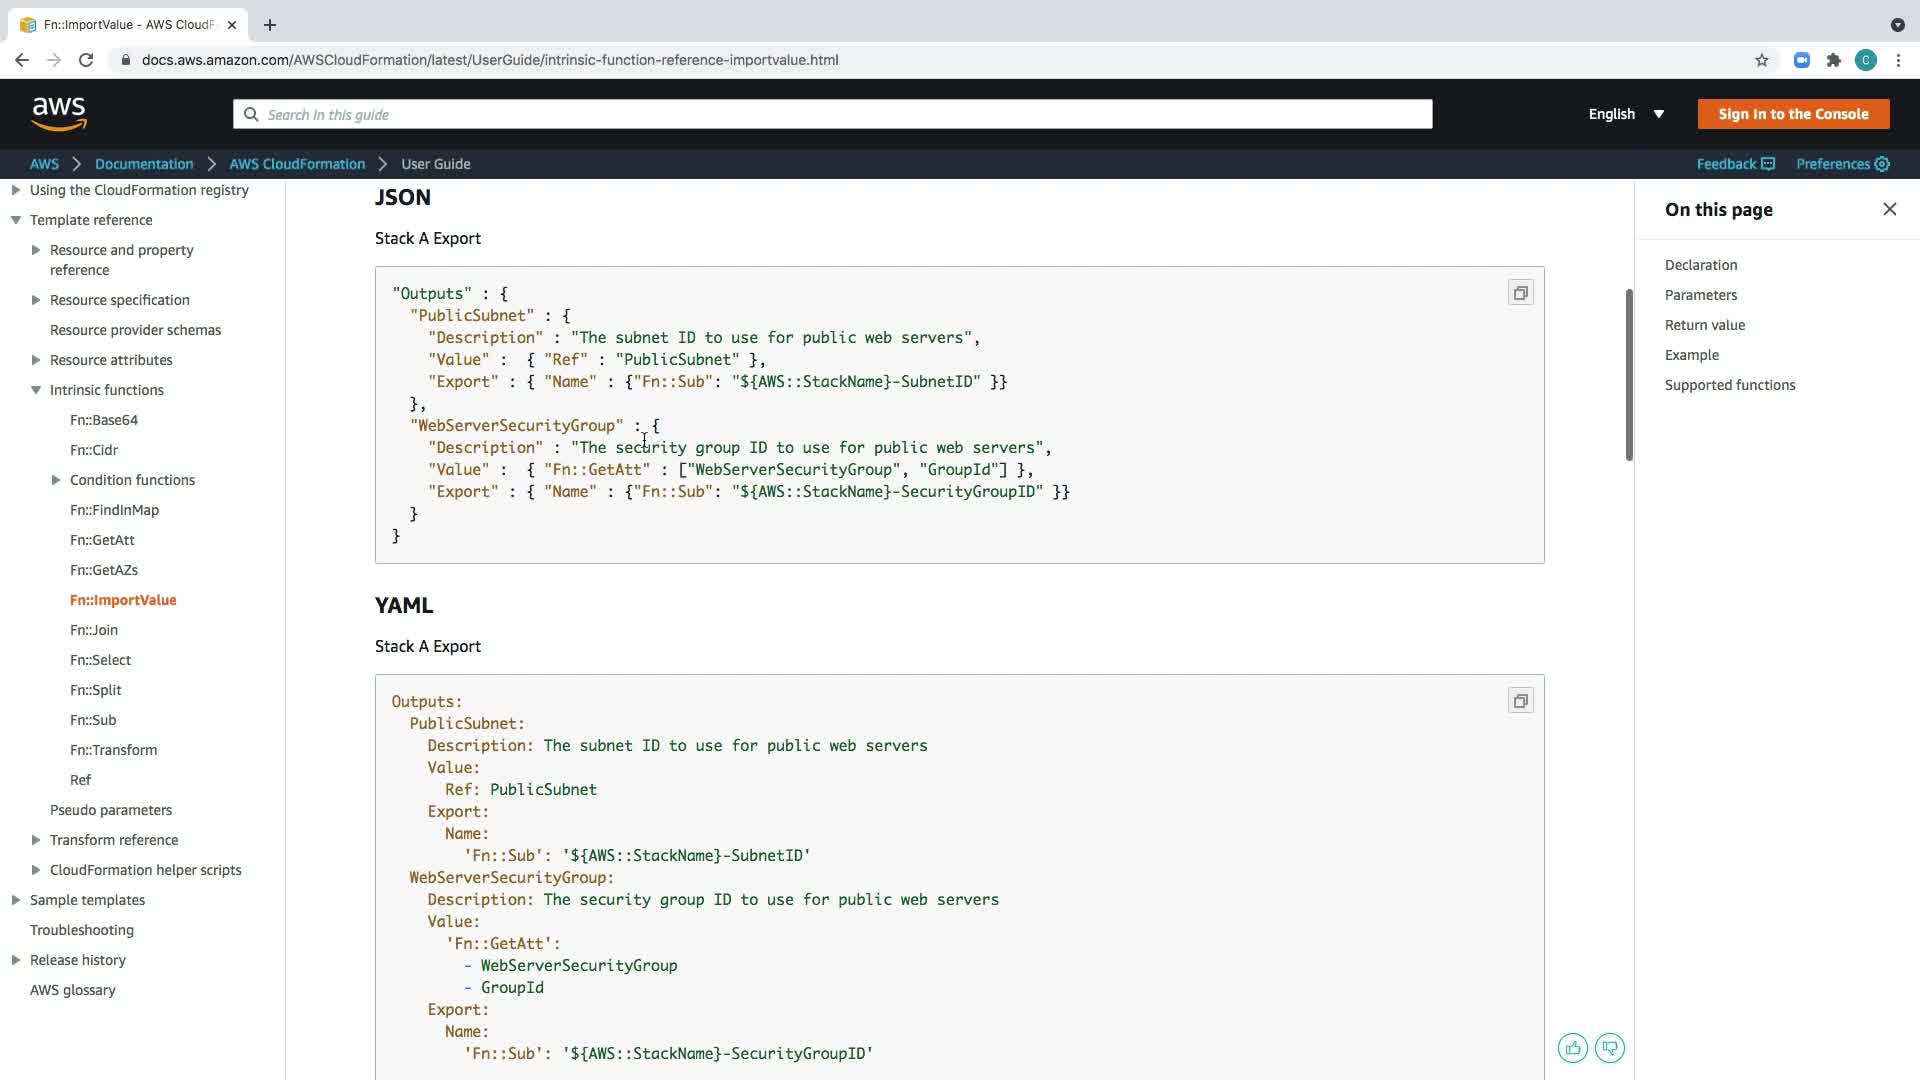Click the thumbs up feedback icon

(1572, 1048)
